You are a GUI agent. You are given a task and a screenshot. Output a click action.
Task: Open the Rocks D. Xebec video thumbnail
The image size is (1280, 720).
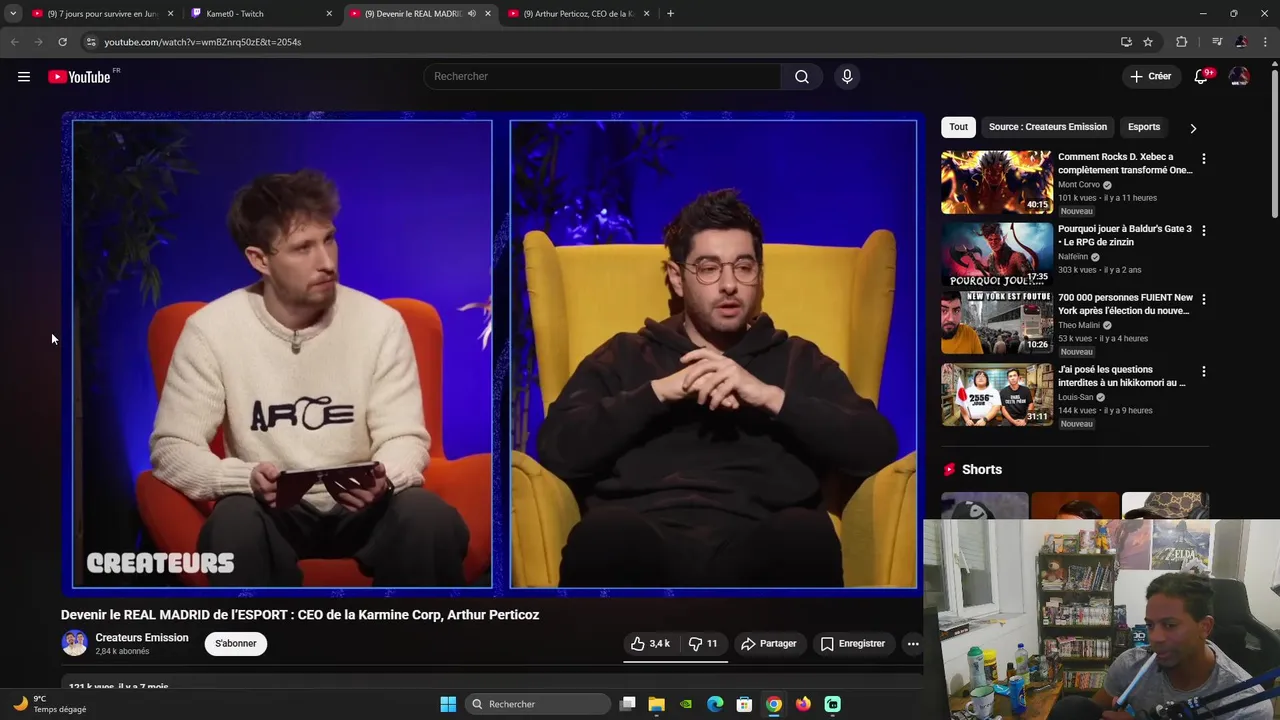pyautogui.click(x=996, y=182)
